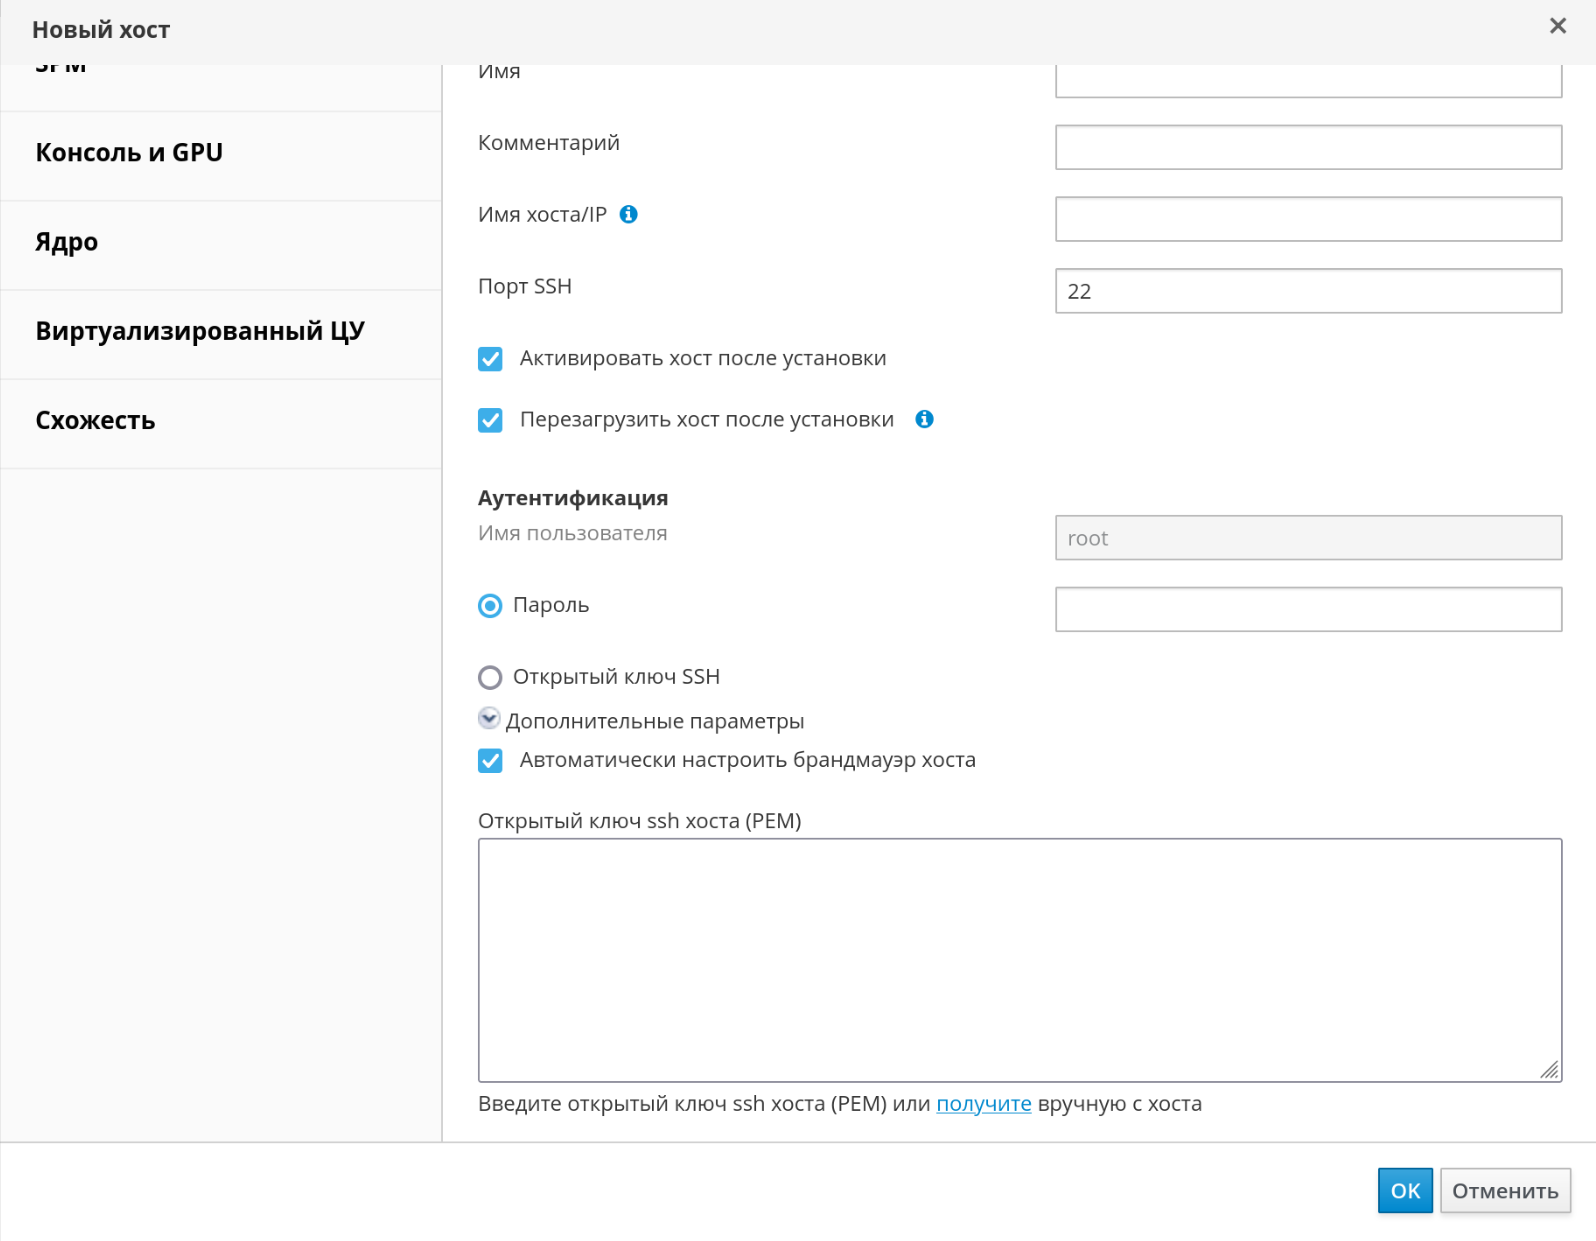The height and width of the screenshot is (1241, 1596).
Task: Click the Порт SSH field containing 22
Action: [x=1307, y=291]
